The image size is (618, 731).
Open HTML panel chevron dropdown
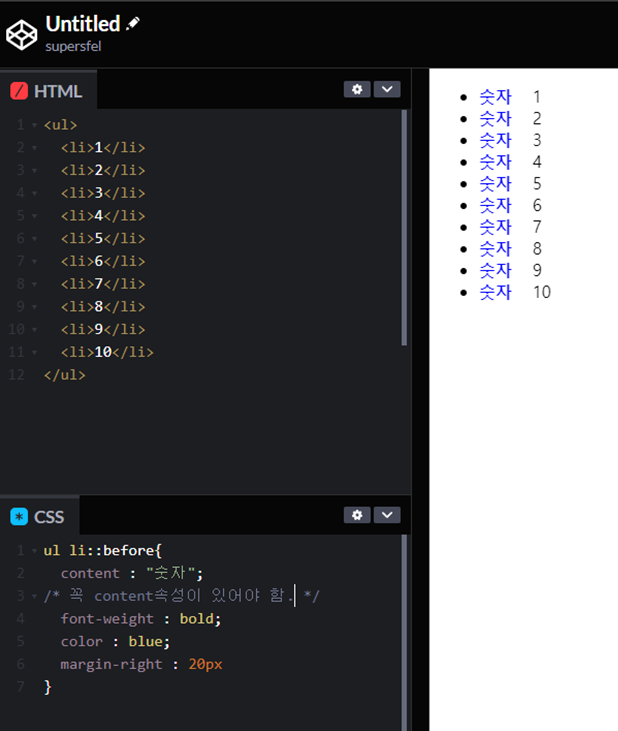point(387,90)
